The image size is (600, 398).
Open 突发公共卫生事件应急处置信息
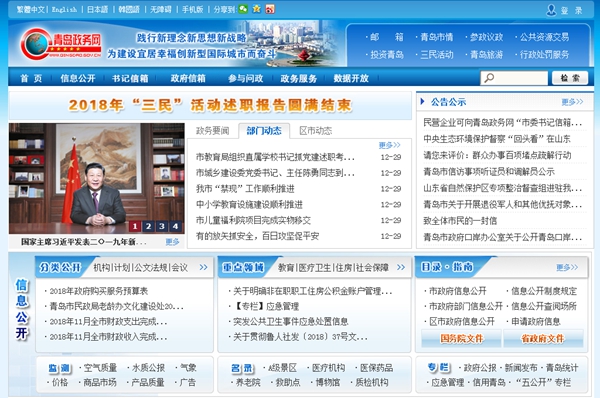[x=291, y=322]
